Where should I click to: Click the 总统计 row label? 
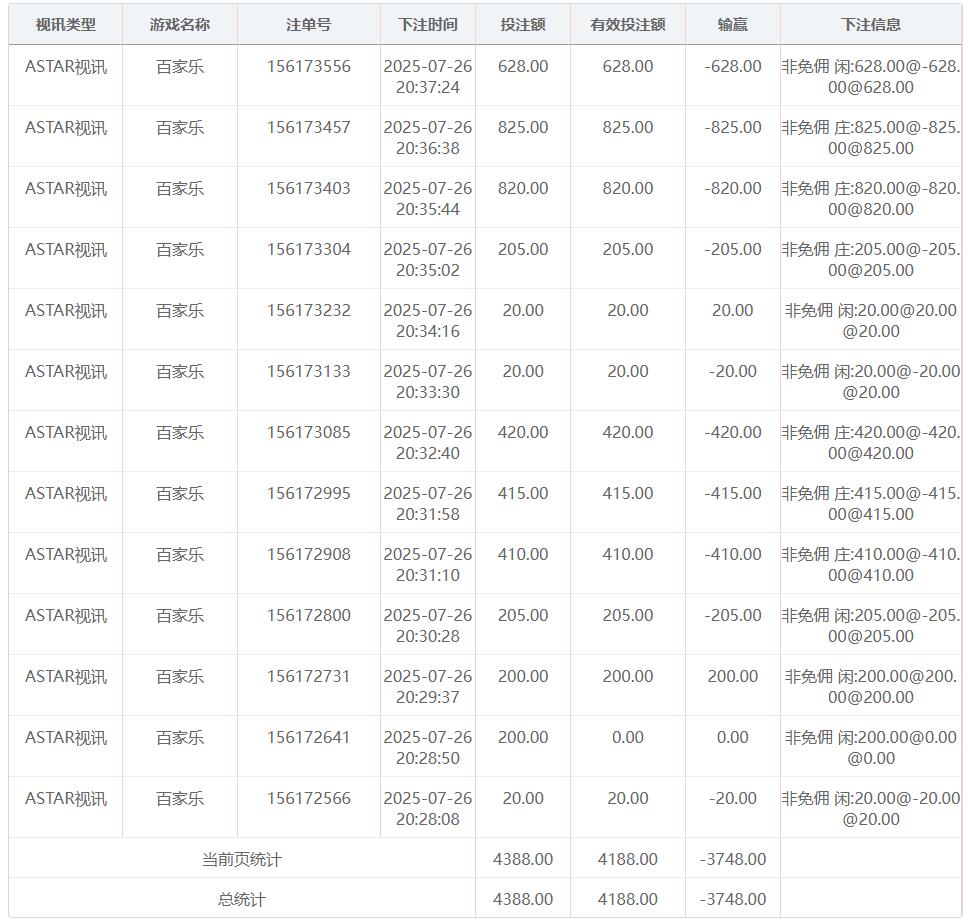[x=242, y=899]
